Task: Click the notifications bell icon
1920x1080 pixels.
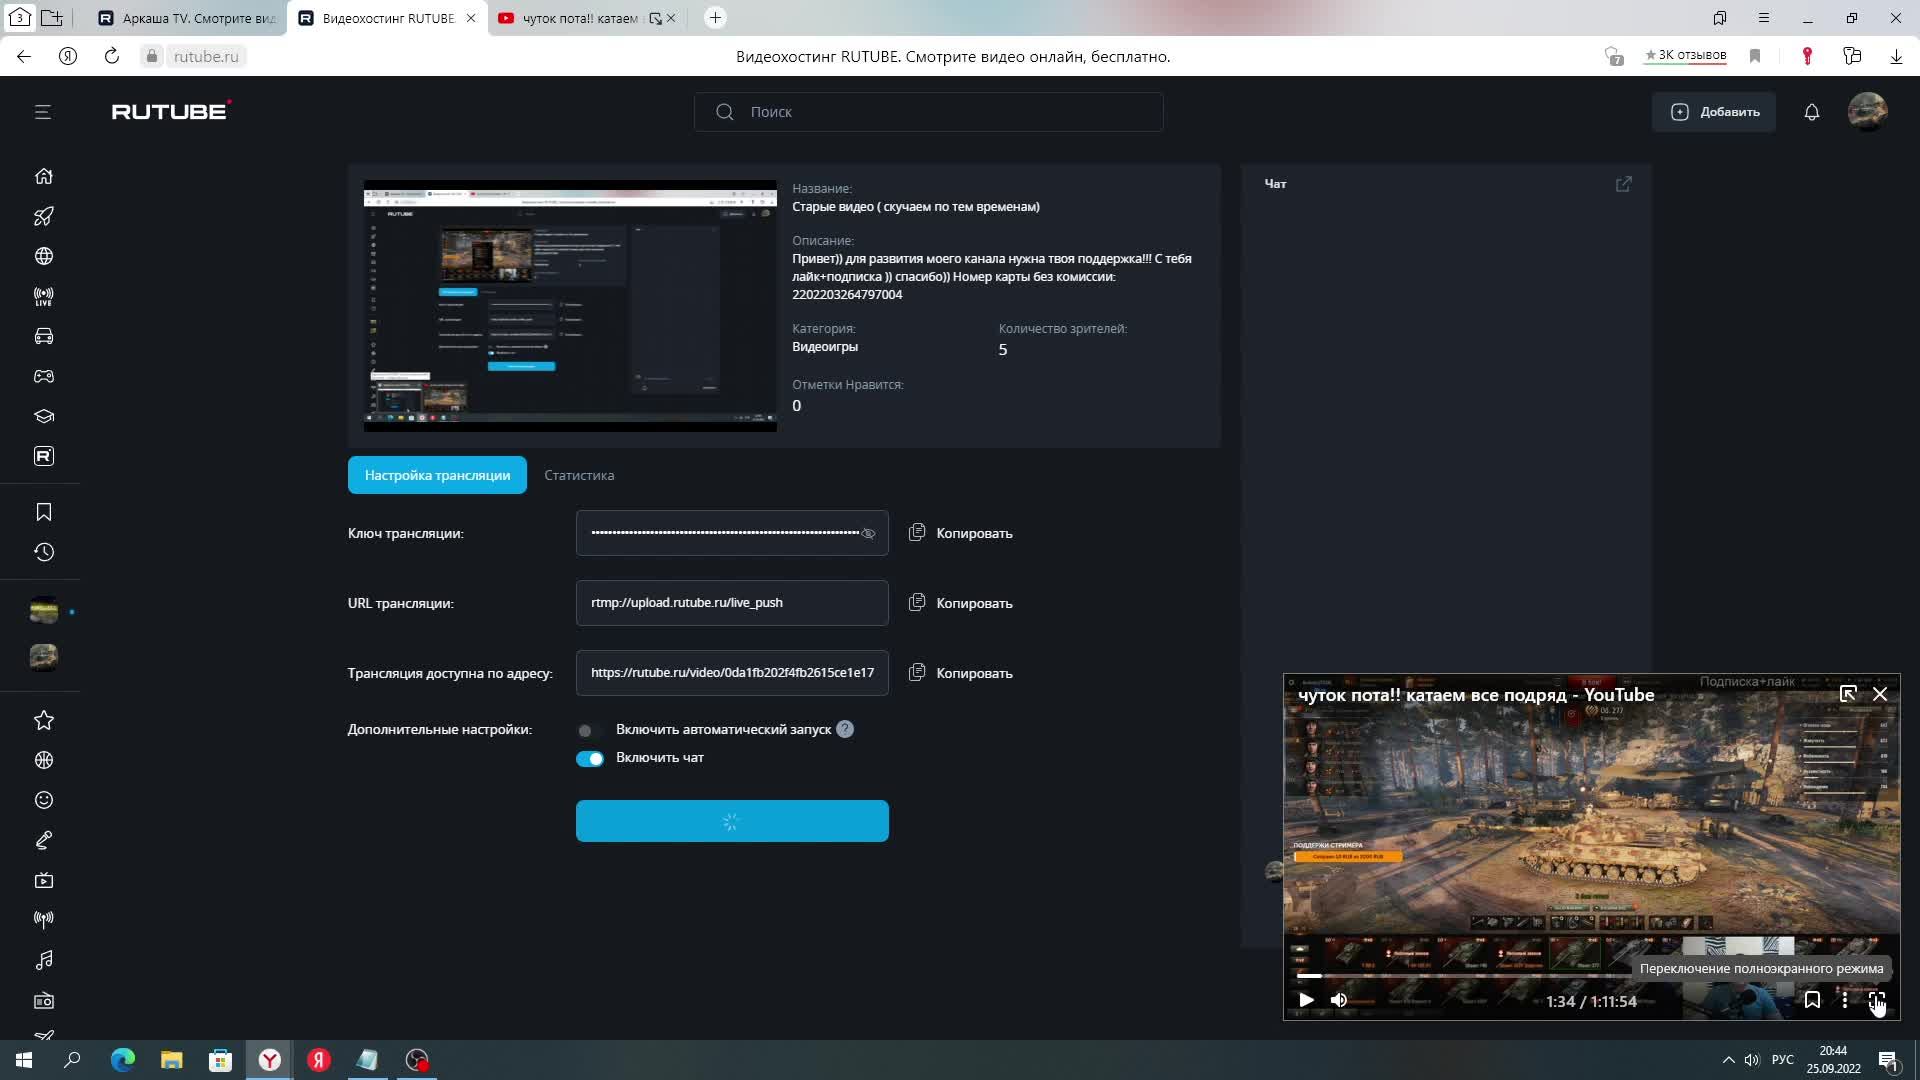Action: (1811, 112)
